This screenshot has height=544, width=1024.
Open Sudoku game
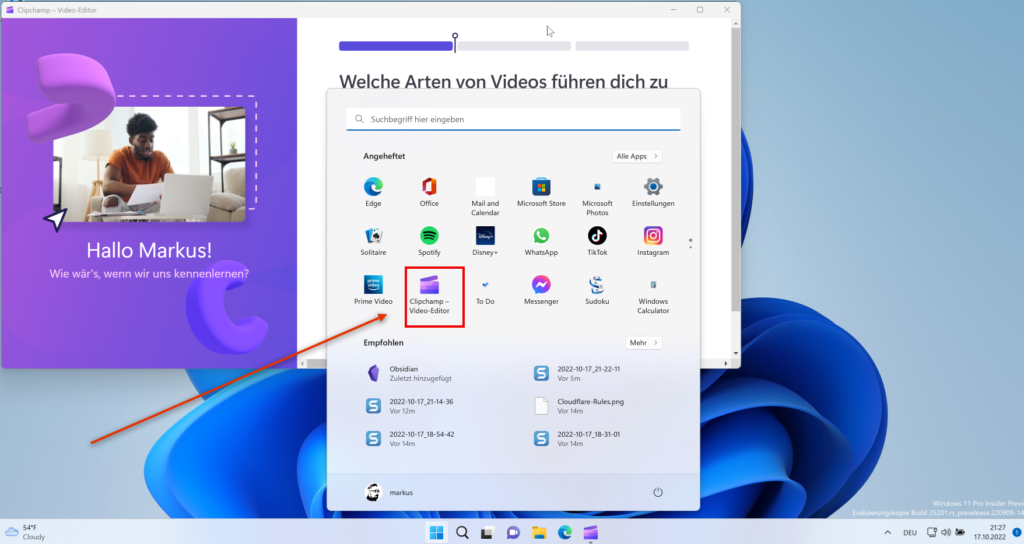[597, 290]
